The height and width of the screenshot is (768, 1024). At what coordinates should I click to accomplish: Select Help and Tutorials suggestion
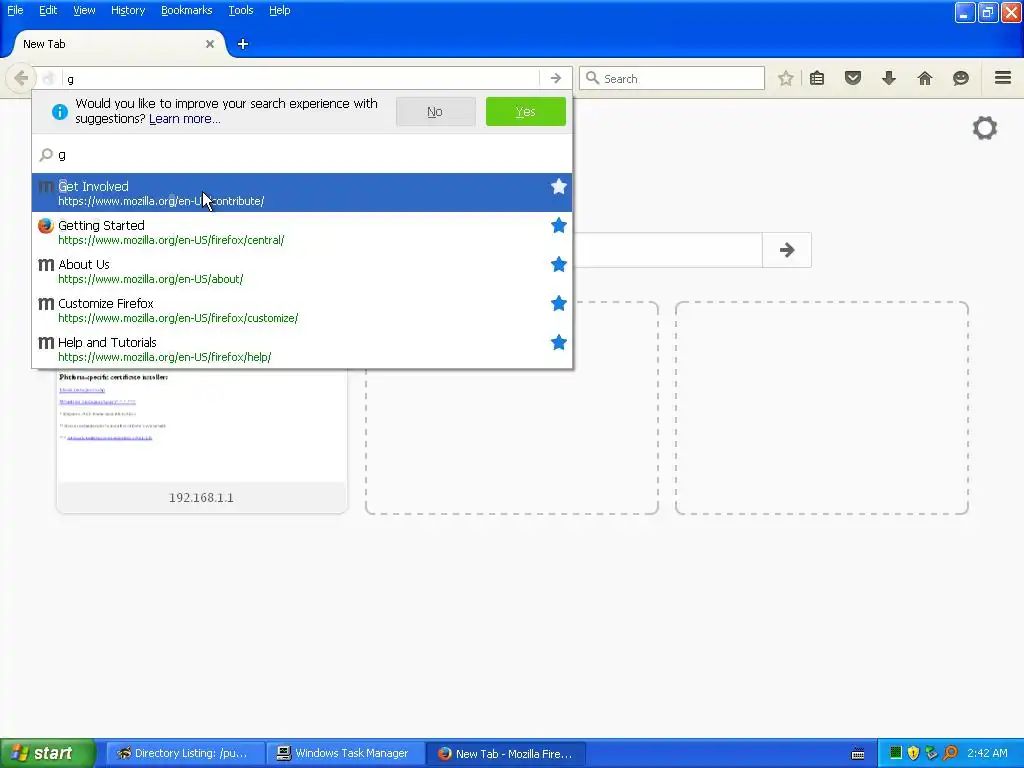pyautogui.click(x=302, y=349)
